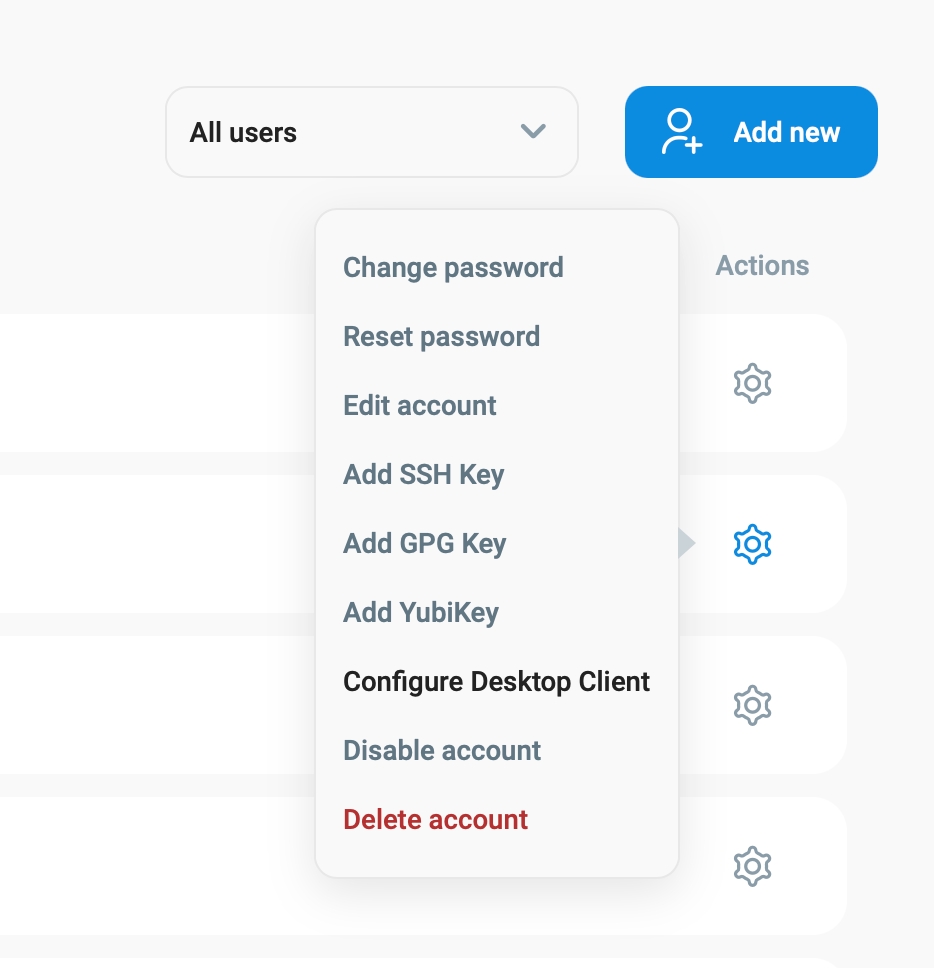934x968 pixels.
Task: Choose Add GPG Key from the menu
Action: [424, 544]
